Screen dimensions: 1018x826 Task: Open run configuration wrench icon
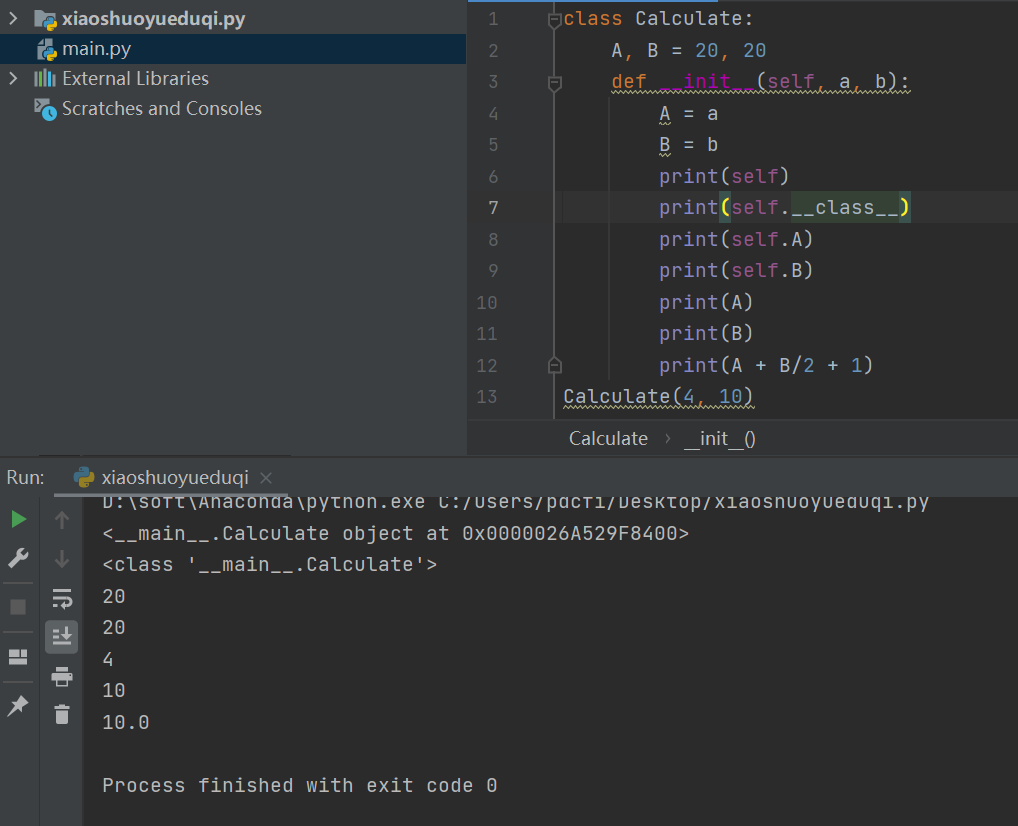(x=18, y=557)
